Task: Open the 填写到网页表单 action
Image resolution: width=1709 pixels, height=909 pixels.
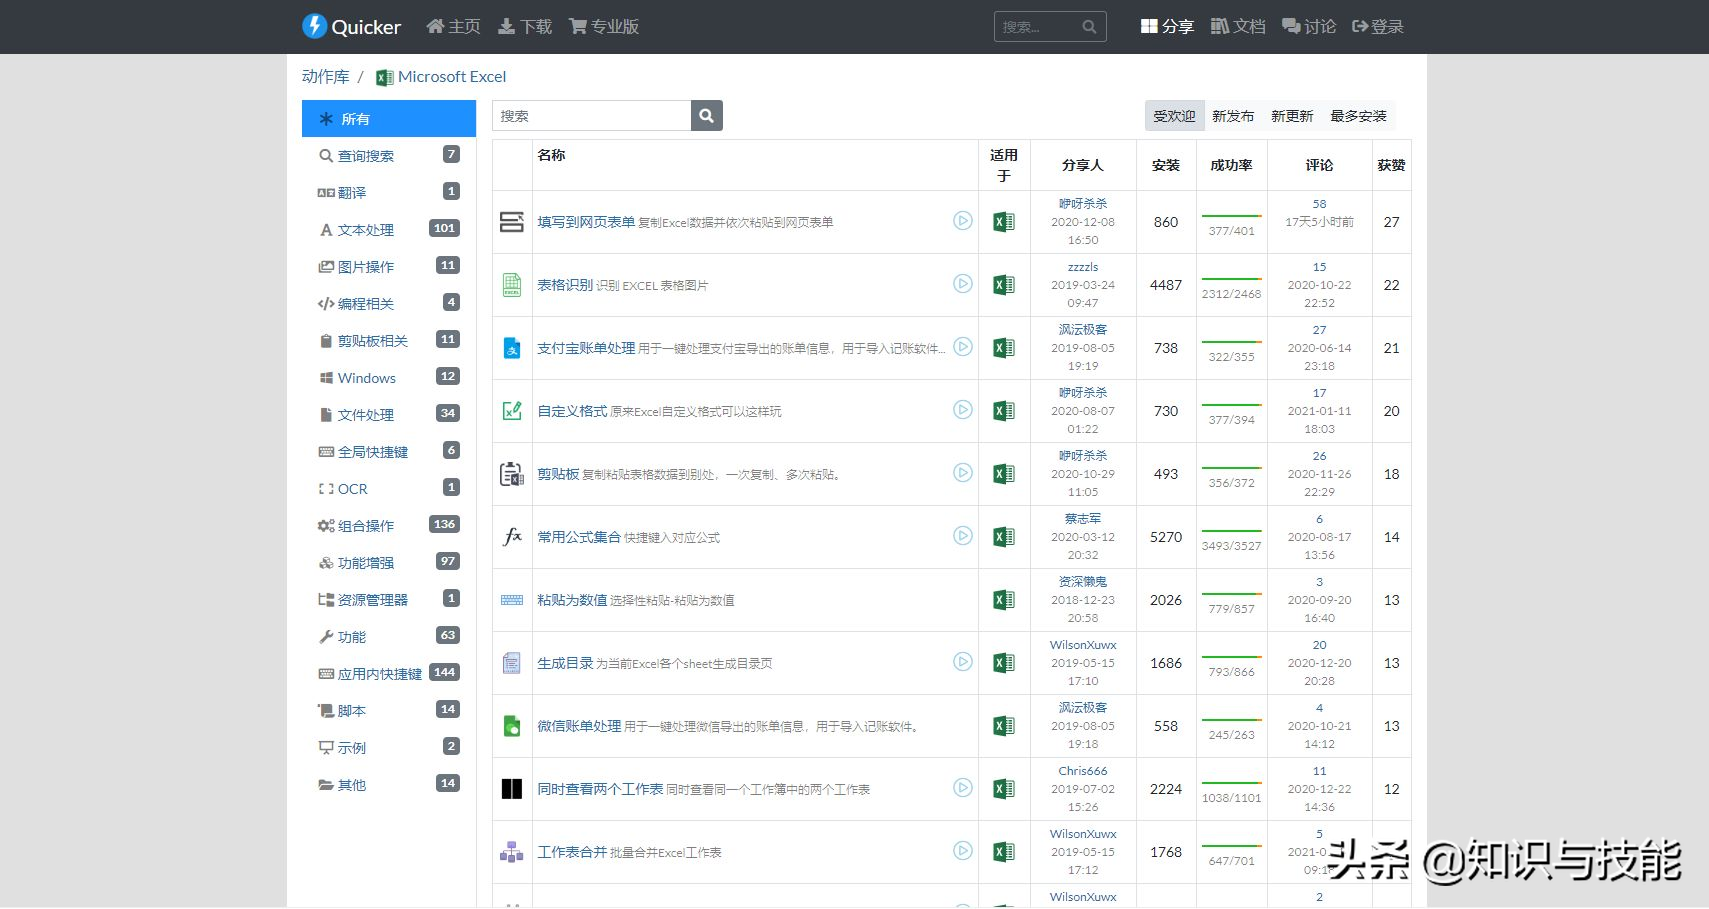Action: click(x=586, y=222)
